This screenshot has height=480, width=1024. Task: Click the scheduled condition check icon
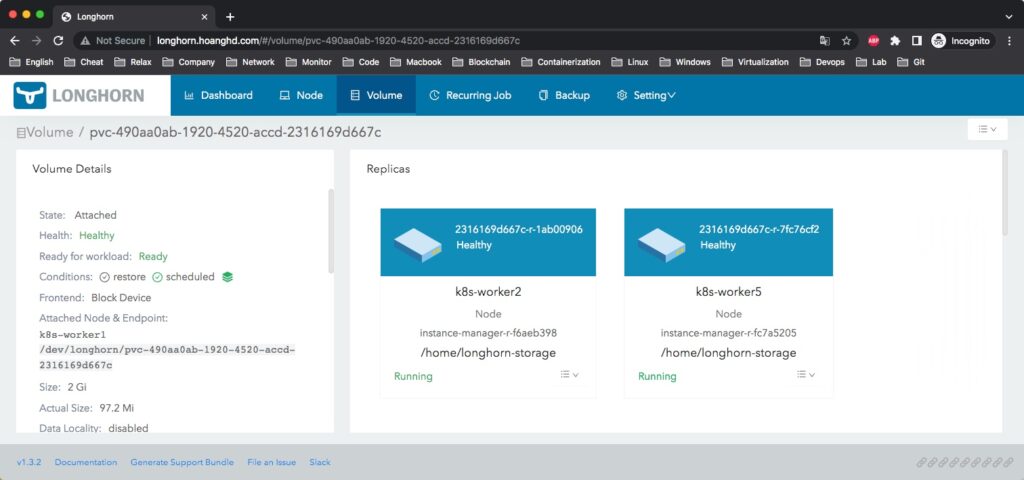(157, 277)
